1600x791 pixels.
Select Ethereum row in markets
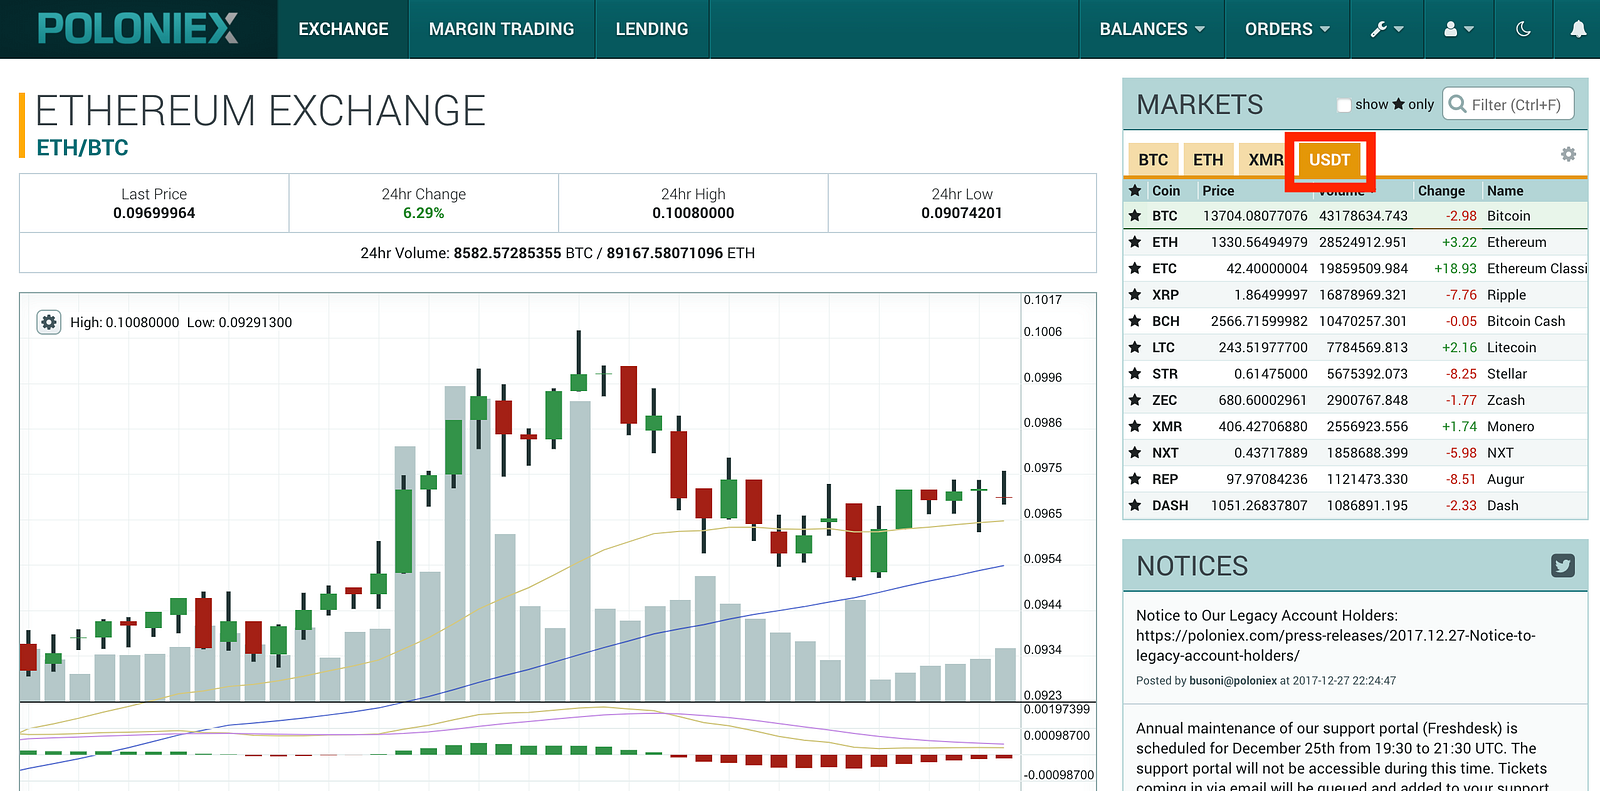click(1355, 242)
